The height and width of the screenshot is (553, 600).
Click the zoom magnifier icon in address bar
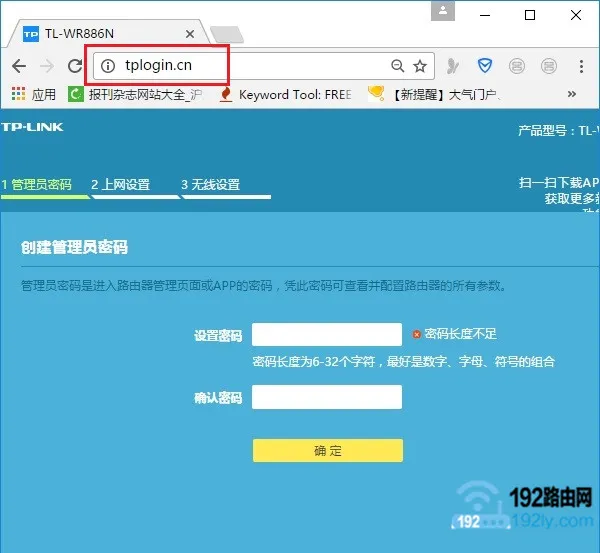pyautogui.click(x=397, y=66)
